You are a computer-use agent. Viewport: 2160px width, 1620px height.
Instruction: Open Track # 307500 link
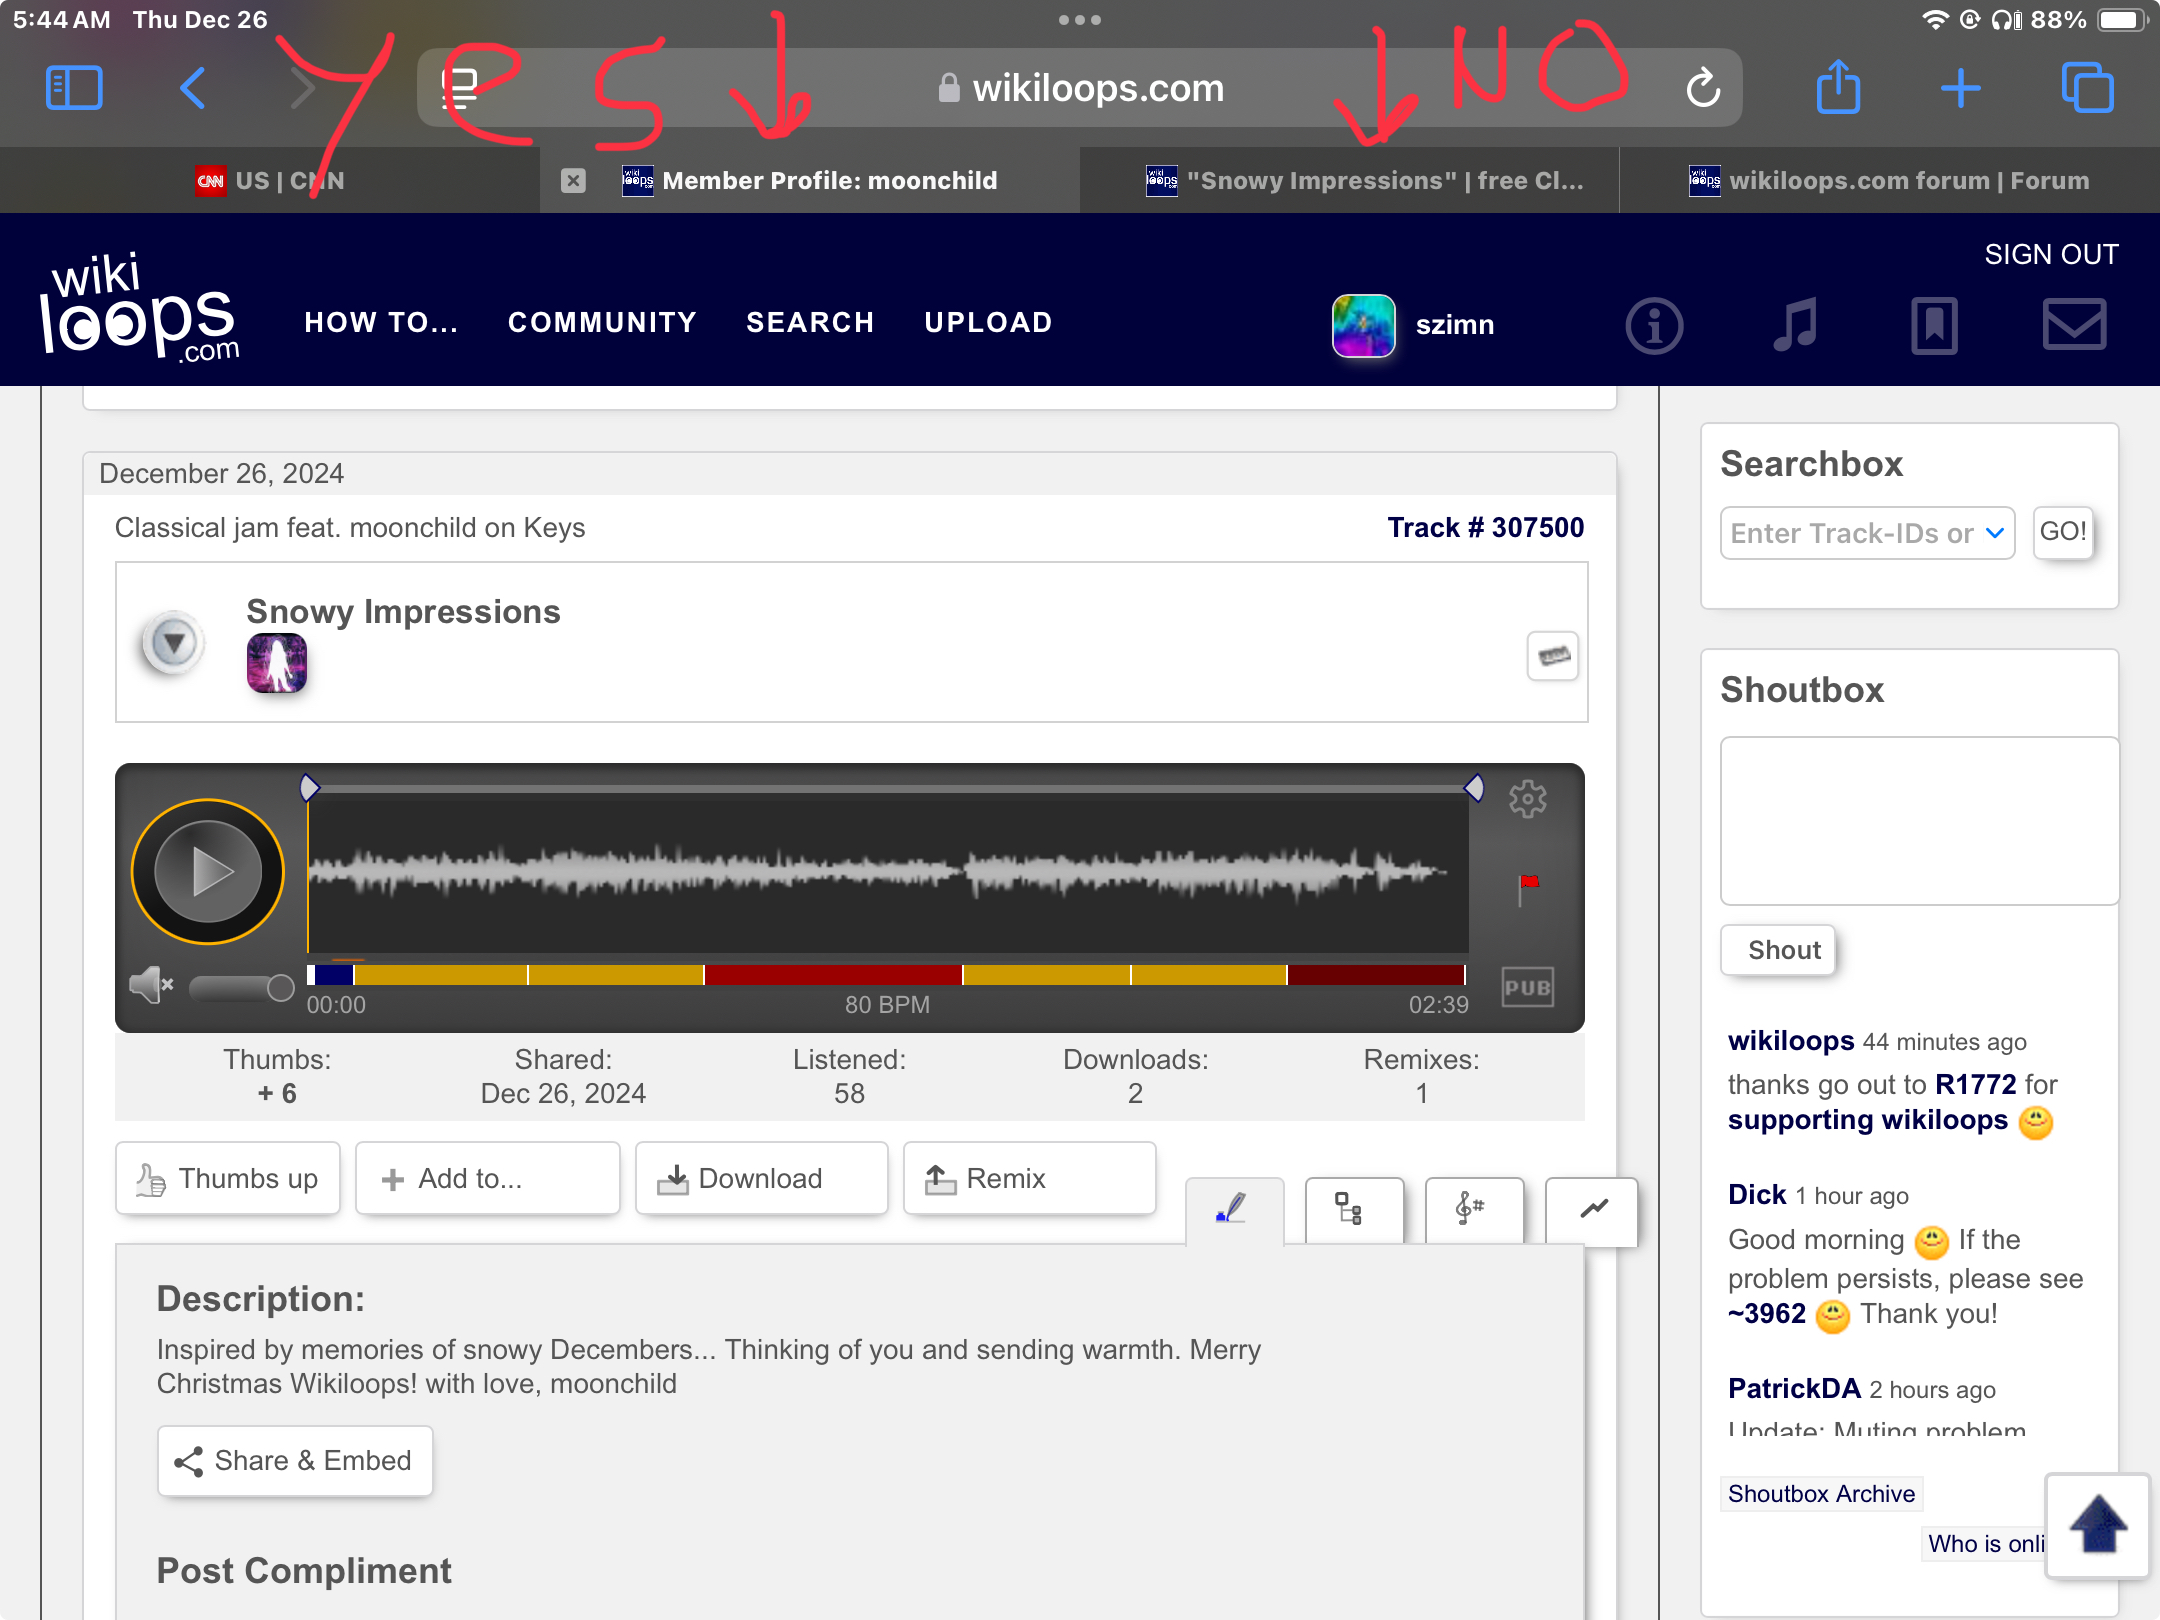(x=1485, y=527)
